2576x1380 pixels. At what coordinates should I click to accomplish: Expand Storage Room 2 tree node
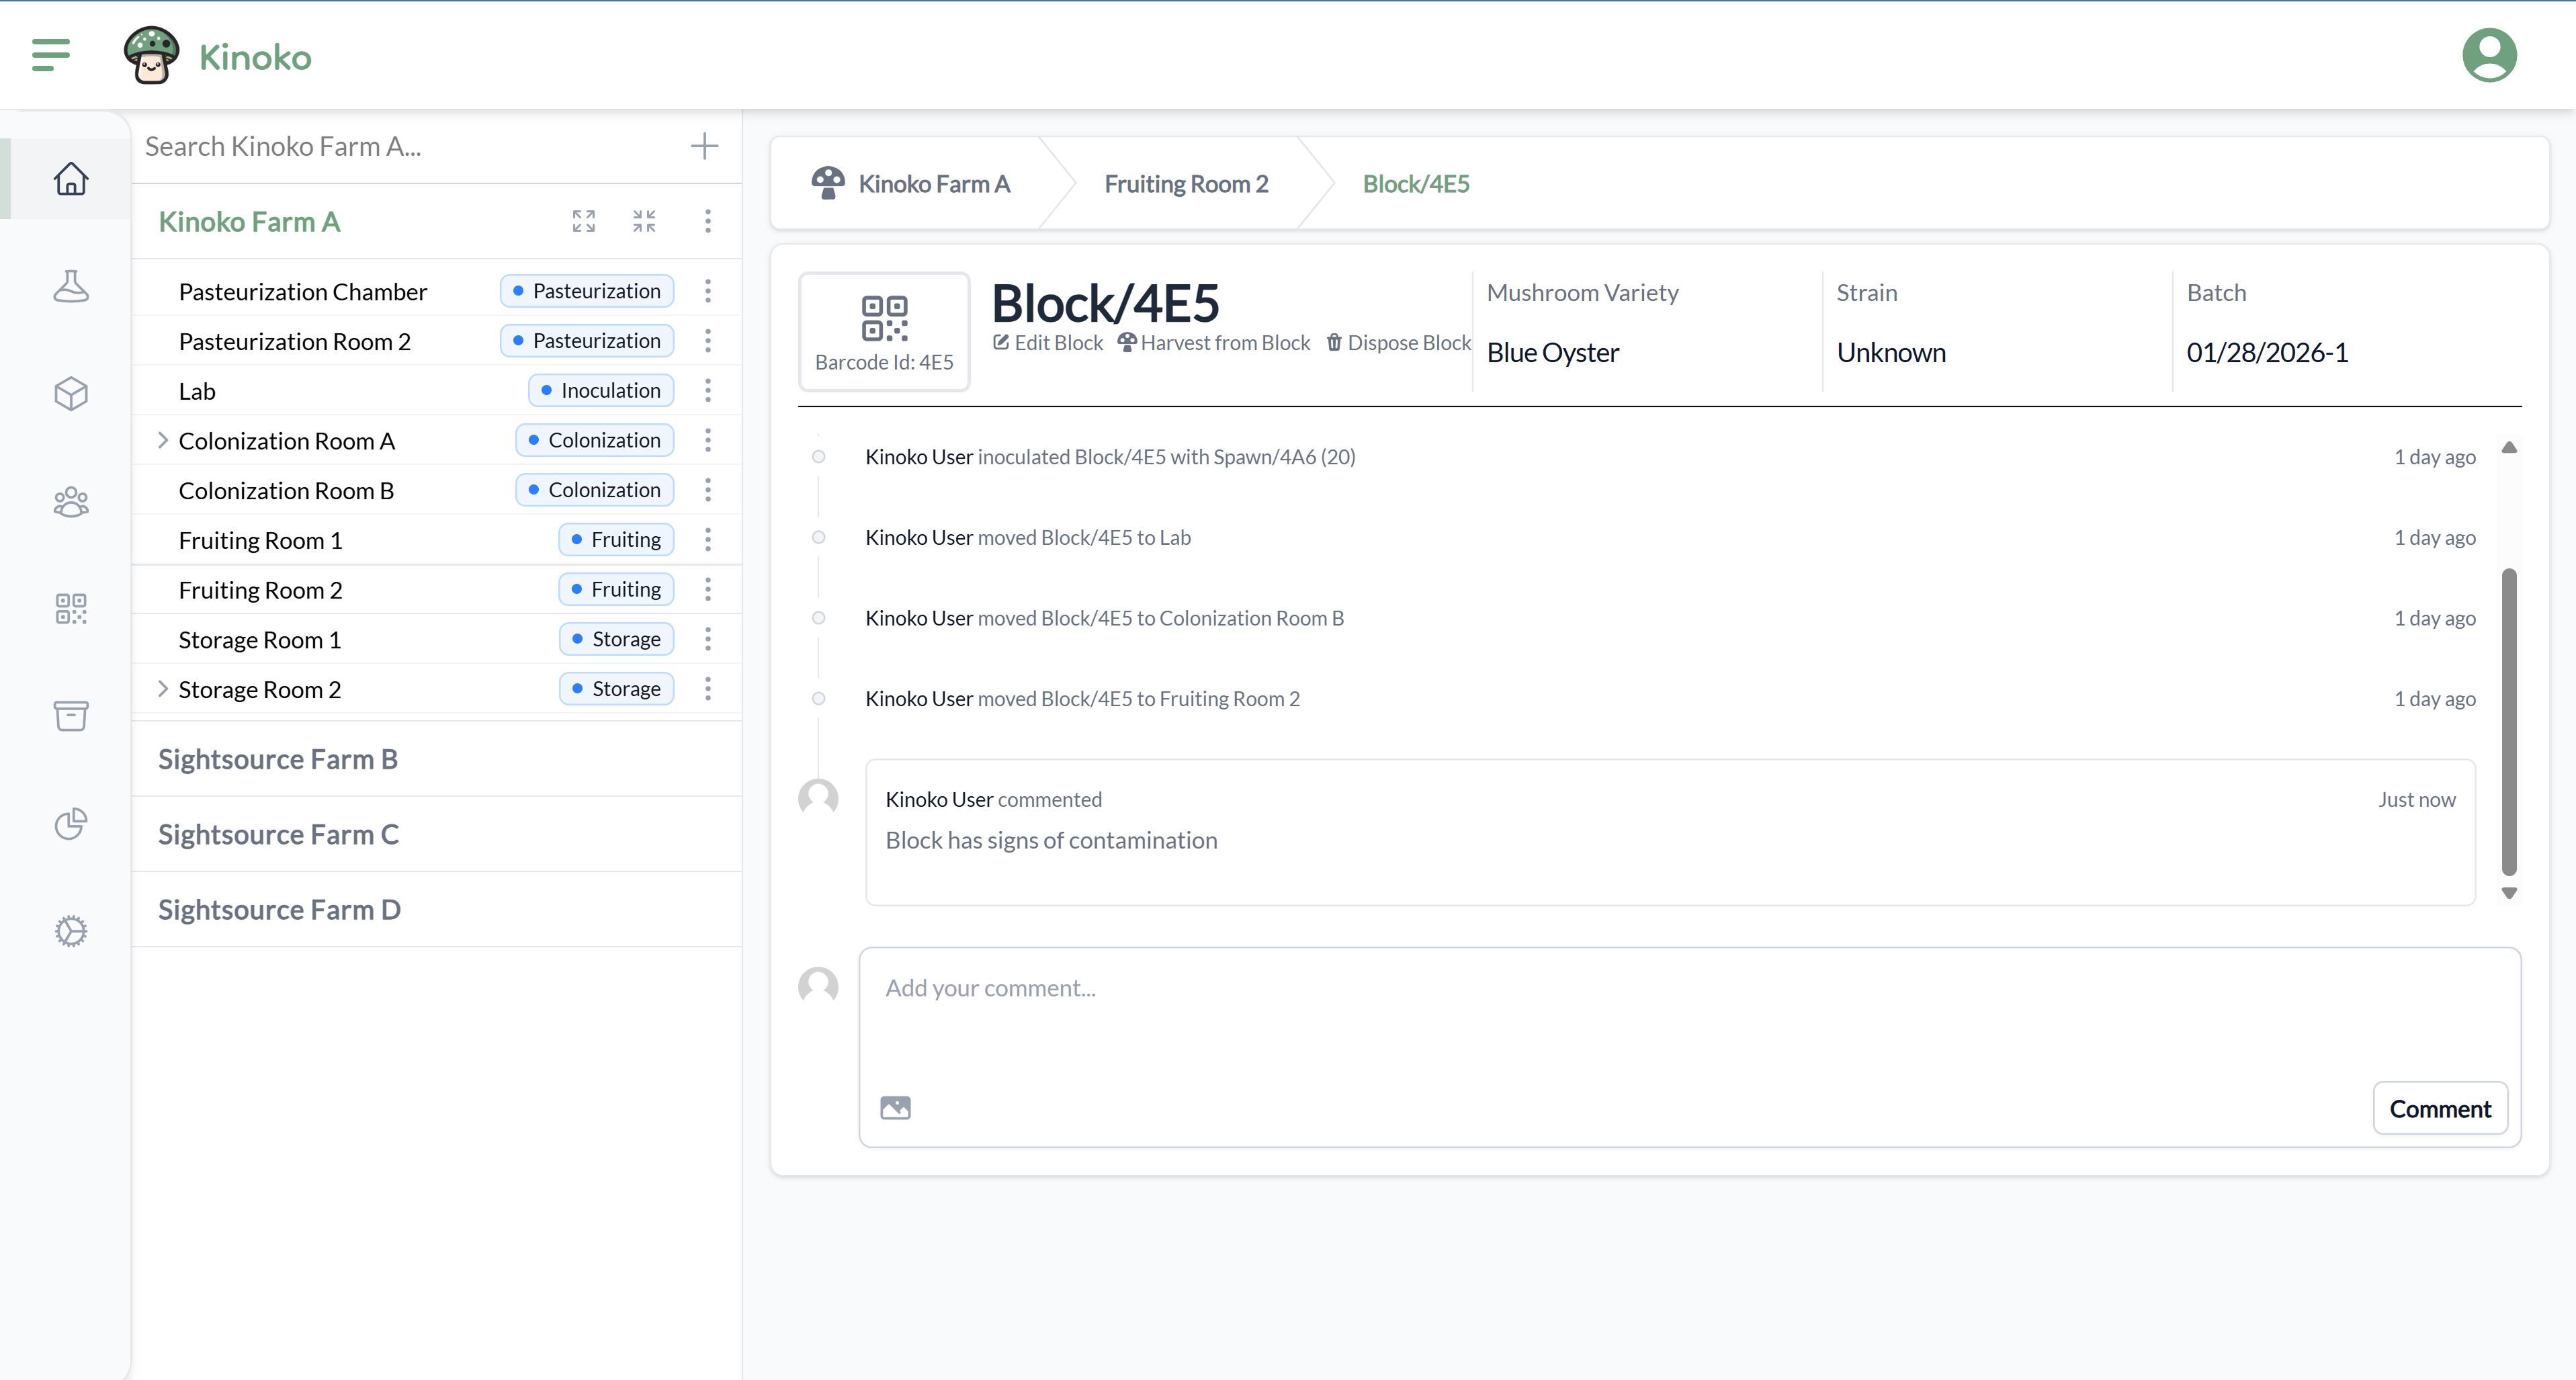(163, 689)
